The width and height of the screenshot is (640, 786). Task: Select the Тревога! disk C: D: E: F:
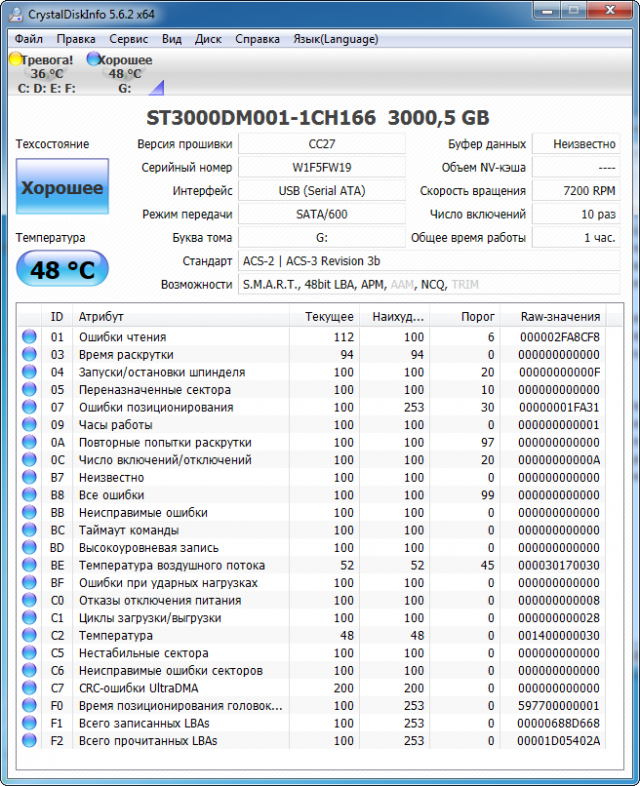44,73
